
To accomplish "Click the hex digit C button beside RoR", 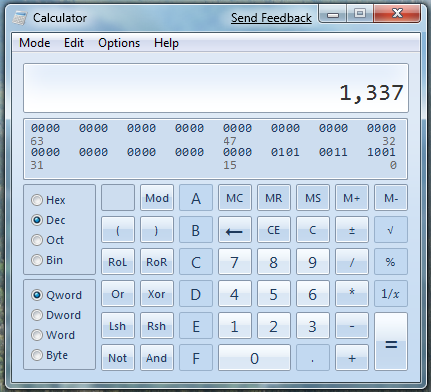I will click(x=196, y=262).
